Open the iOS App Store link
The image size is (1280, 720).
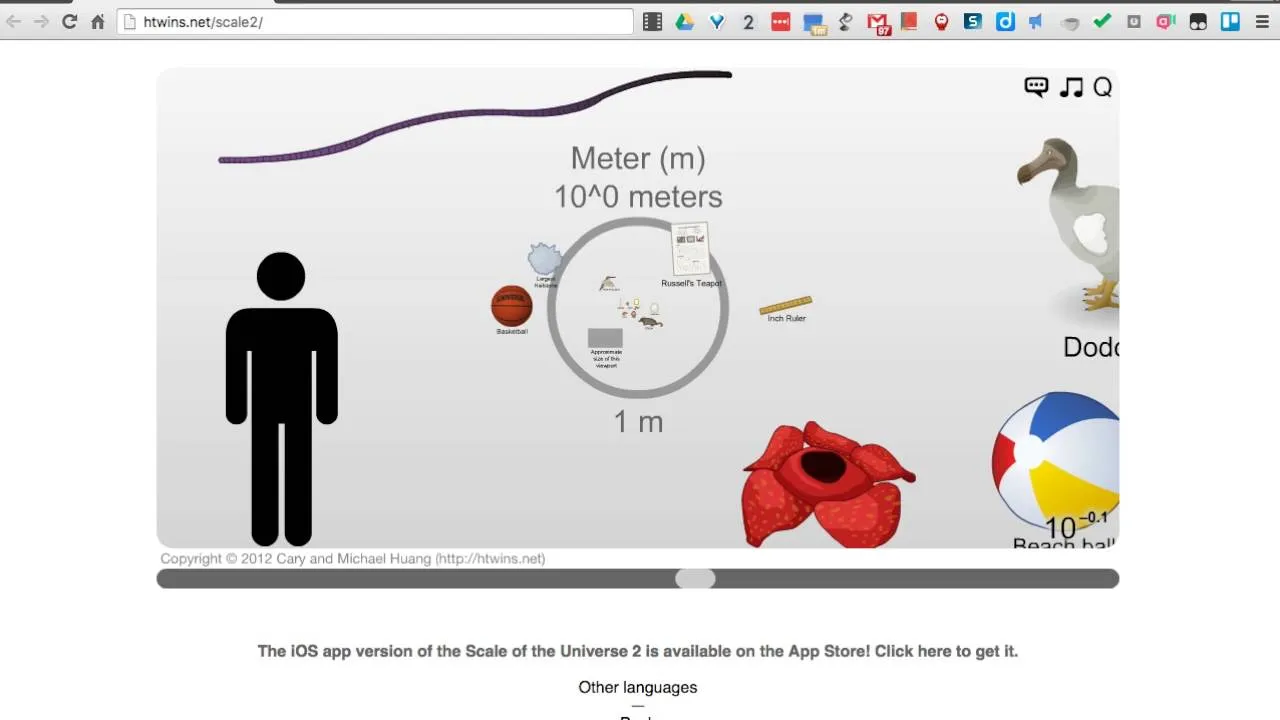[x=638, y=651]
